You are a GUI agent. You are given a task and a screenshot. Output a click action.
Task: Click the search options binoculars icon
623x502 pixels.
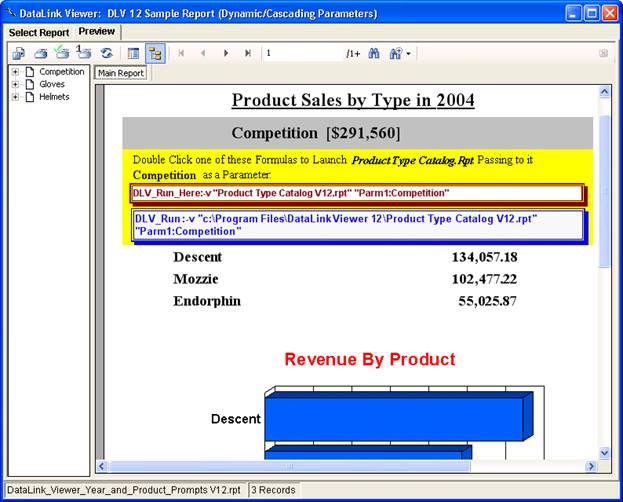click(x=396, y=53)
